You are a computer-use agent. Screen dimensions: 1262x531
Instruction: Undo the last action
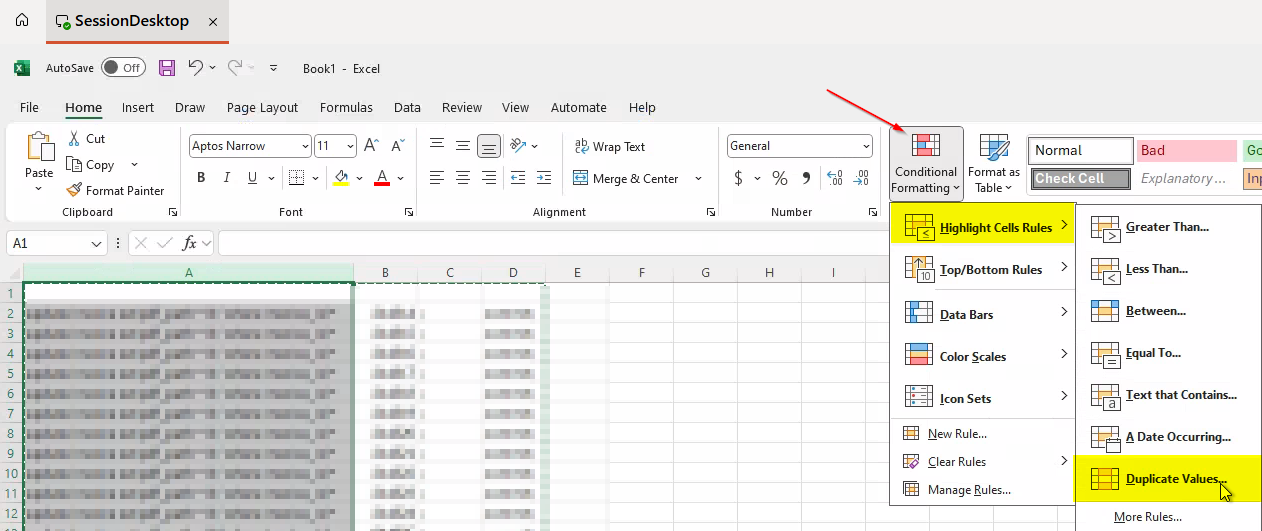[x=196, y=68]
